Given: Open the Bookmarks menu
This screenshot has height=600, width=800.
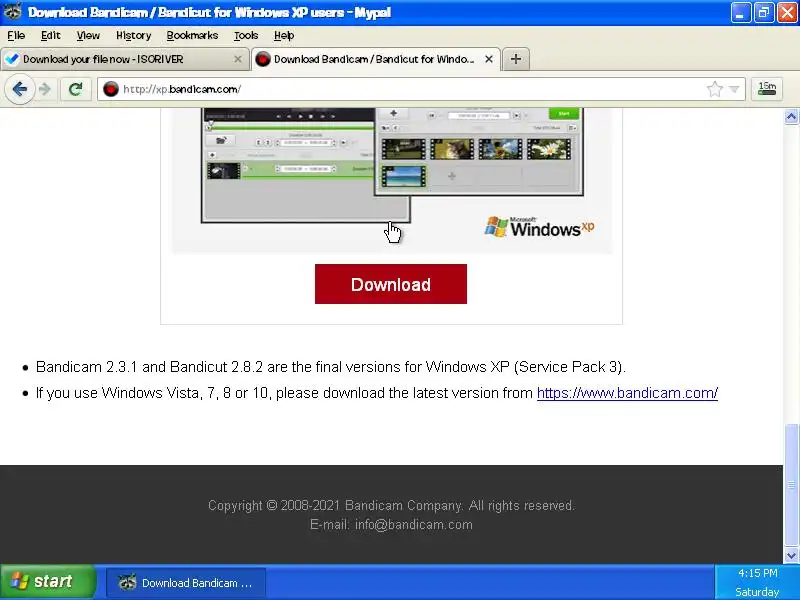Looking at the screenshot, I should (192, 35).
